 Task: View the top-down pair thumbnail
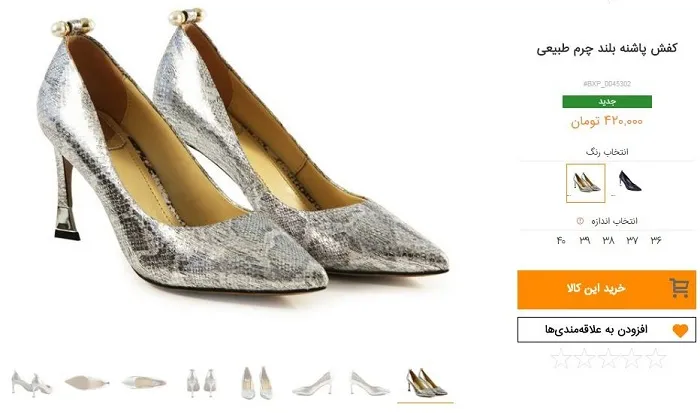[x=257, y=383]
